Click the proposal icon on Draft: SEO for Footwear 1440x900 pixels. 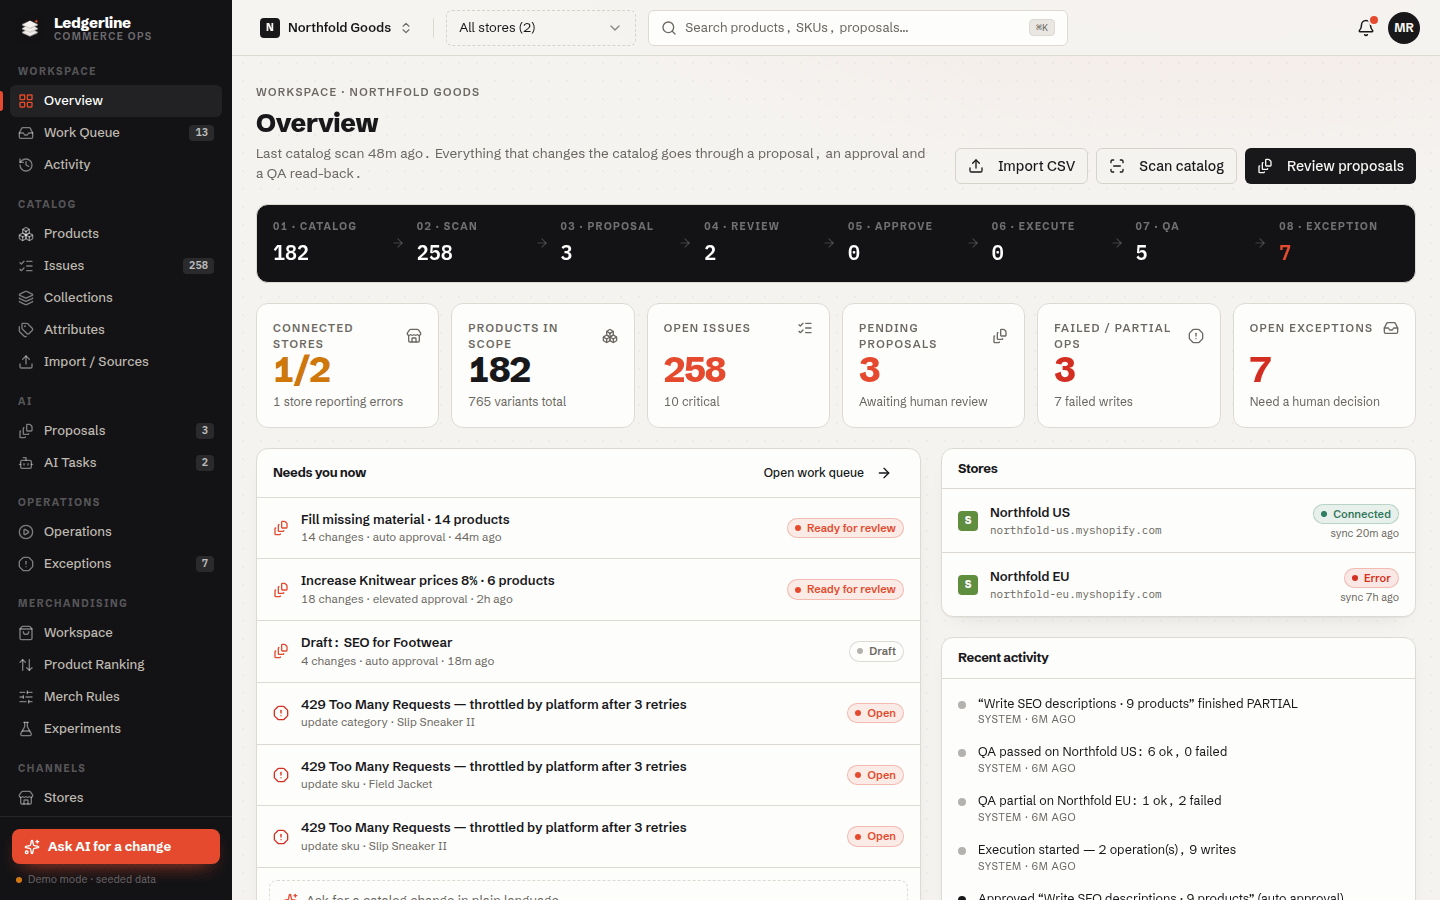coord(281,652)
